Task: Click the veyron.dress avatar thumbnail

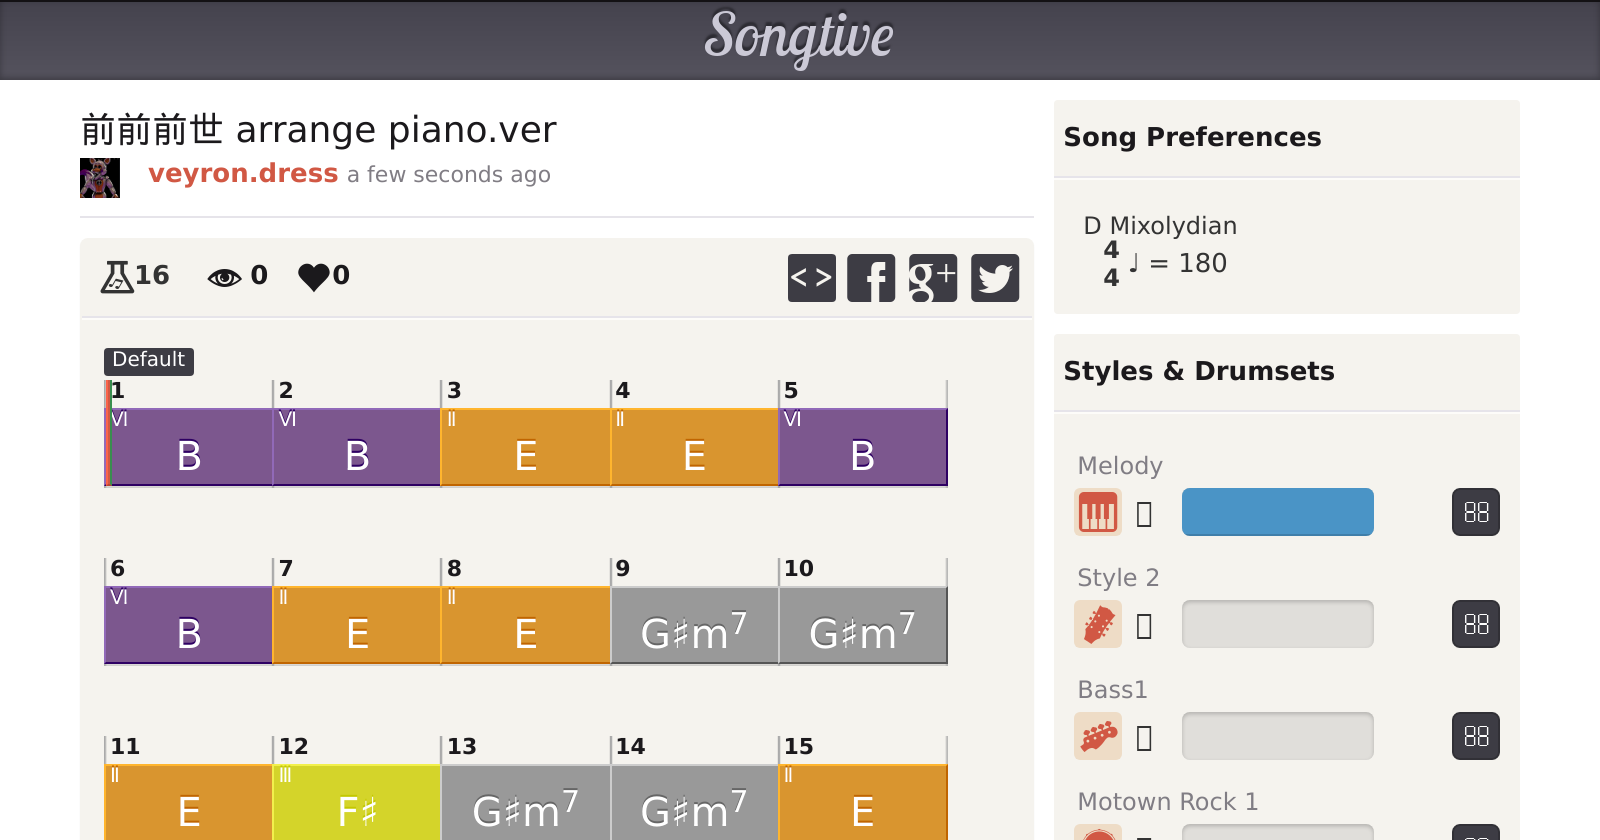Action: 100,178
